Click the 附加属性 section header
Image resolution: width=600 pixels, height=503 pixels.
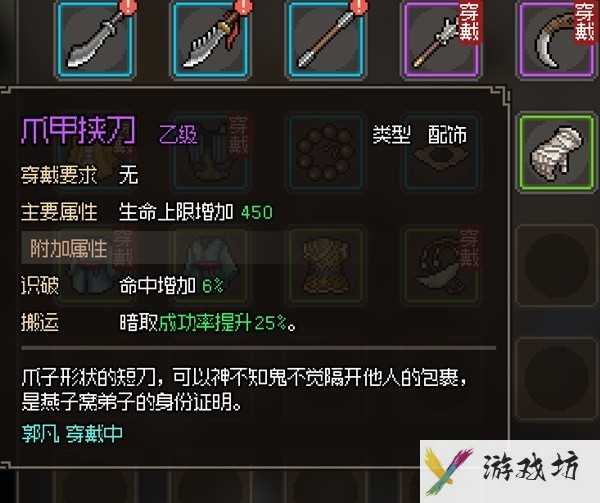pos(68,248)
